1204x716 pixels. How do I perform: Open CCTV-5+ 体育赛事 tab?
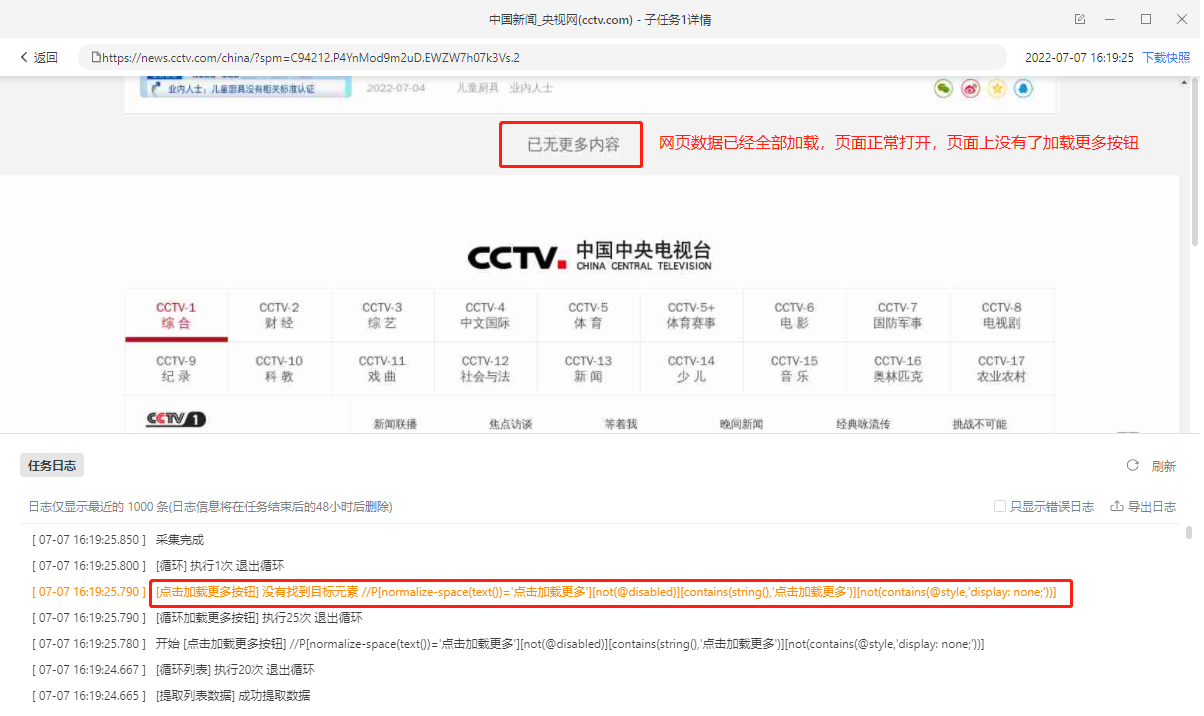coord(691,315)
